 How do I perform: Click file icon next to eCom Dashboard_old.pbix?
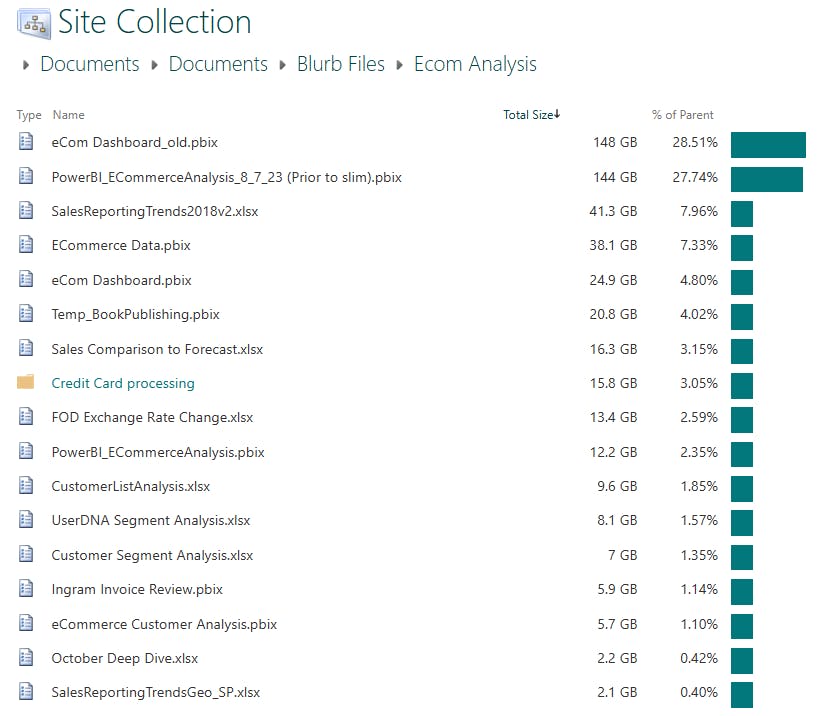26,142
